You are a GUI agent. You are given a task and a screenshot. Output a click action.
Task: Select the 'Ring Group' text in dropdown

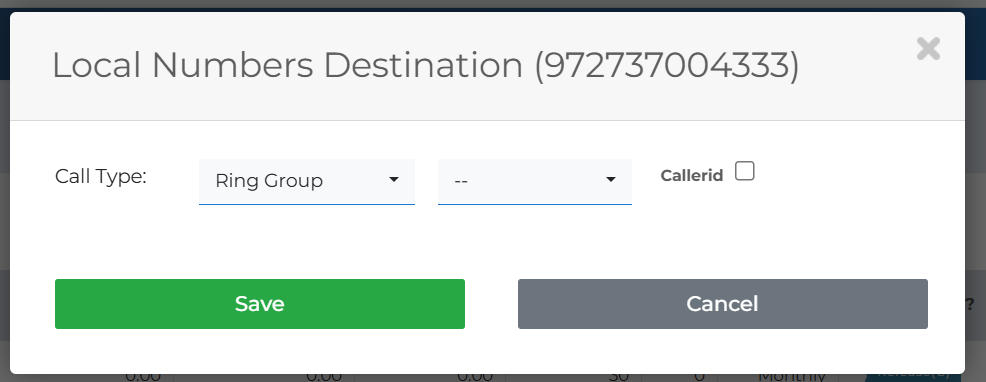click(269, 181)
